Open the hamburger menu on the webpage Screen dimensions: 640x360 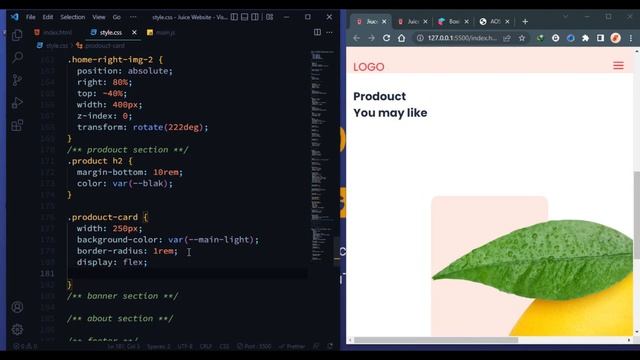618,66
